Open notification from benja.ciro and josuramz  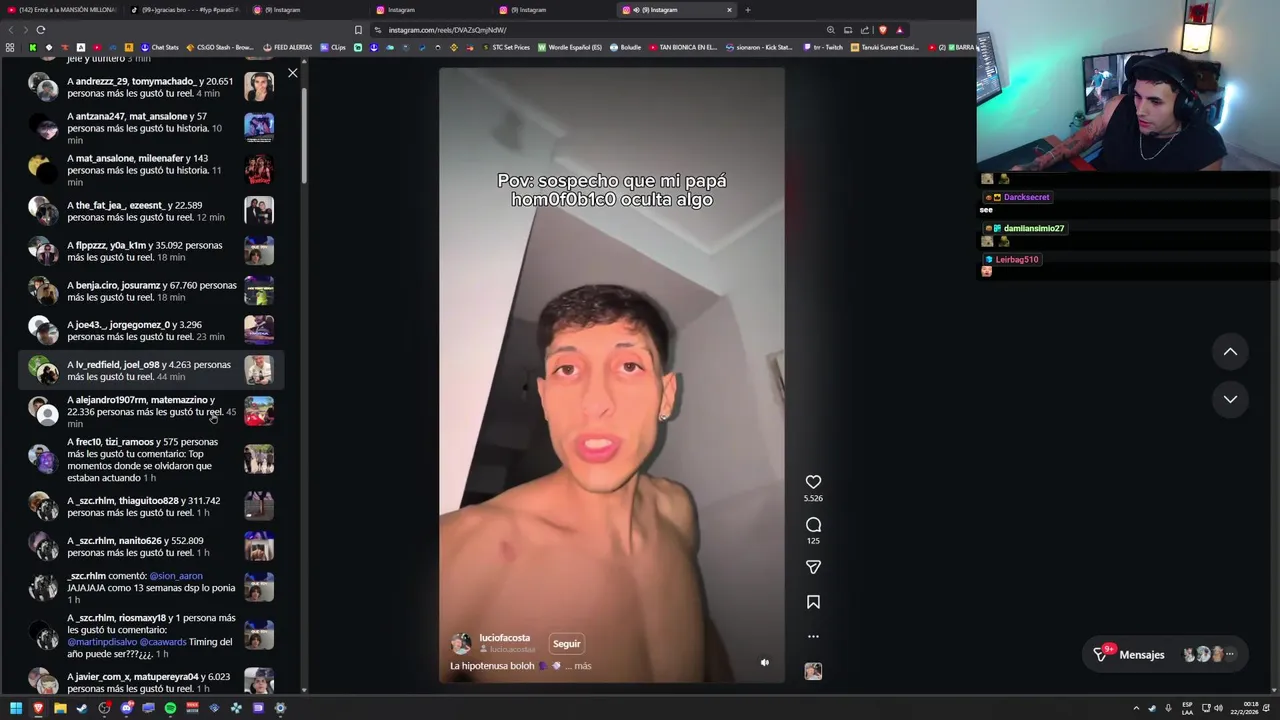click(x=150, y=291)
